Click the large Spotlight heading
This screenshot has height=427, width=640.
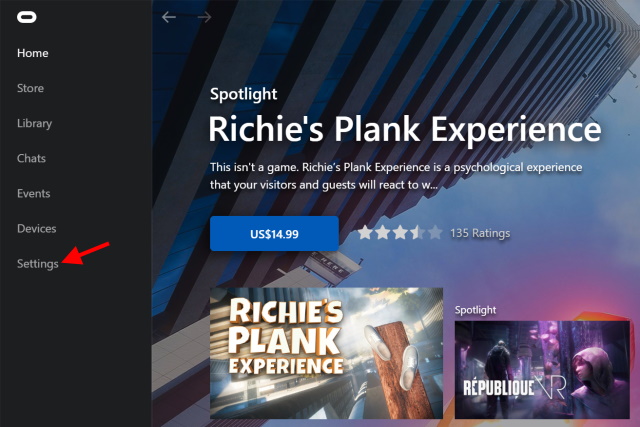click(244, 95)
